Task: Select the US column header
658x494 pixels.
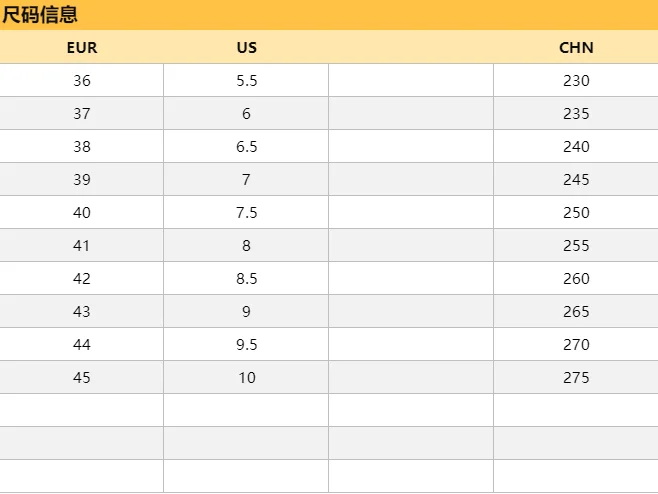Action: [246, 47]
